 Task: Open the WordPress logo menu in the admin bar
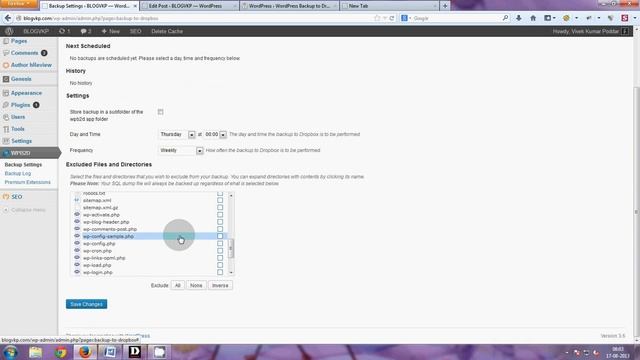click(9, 31)
